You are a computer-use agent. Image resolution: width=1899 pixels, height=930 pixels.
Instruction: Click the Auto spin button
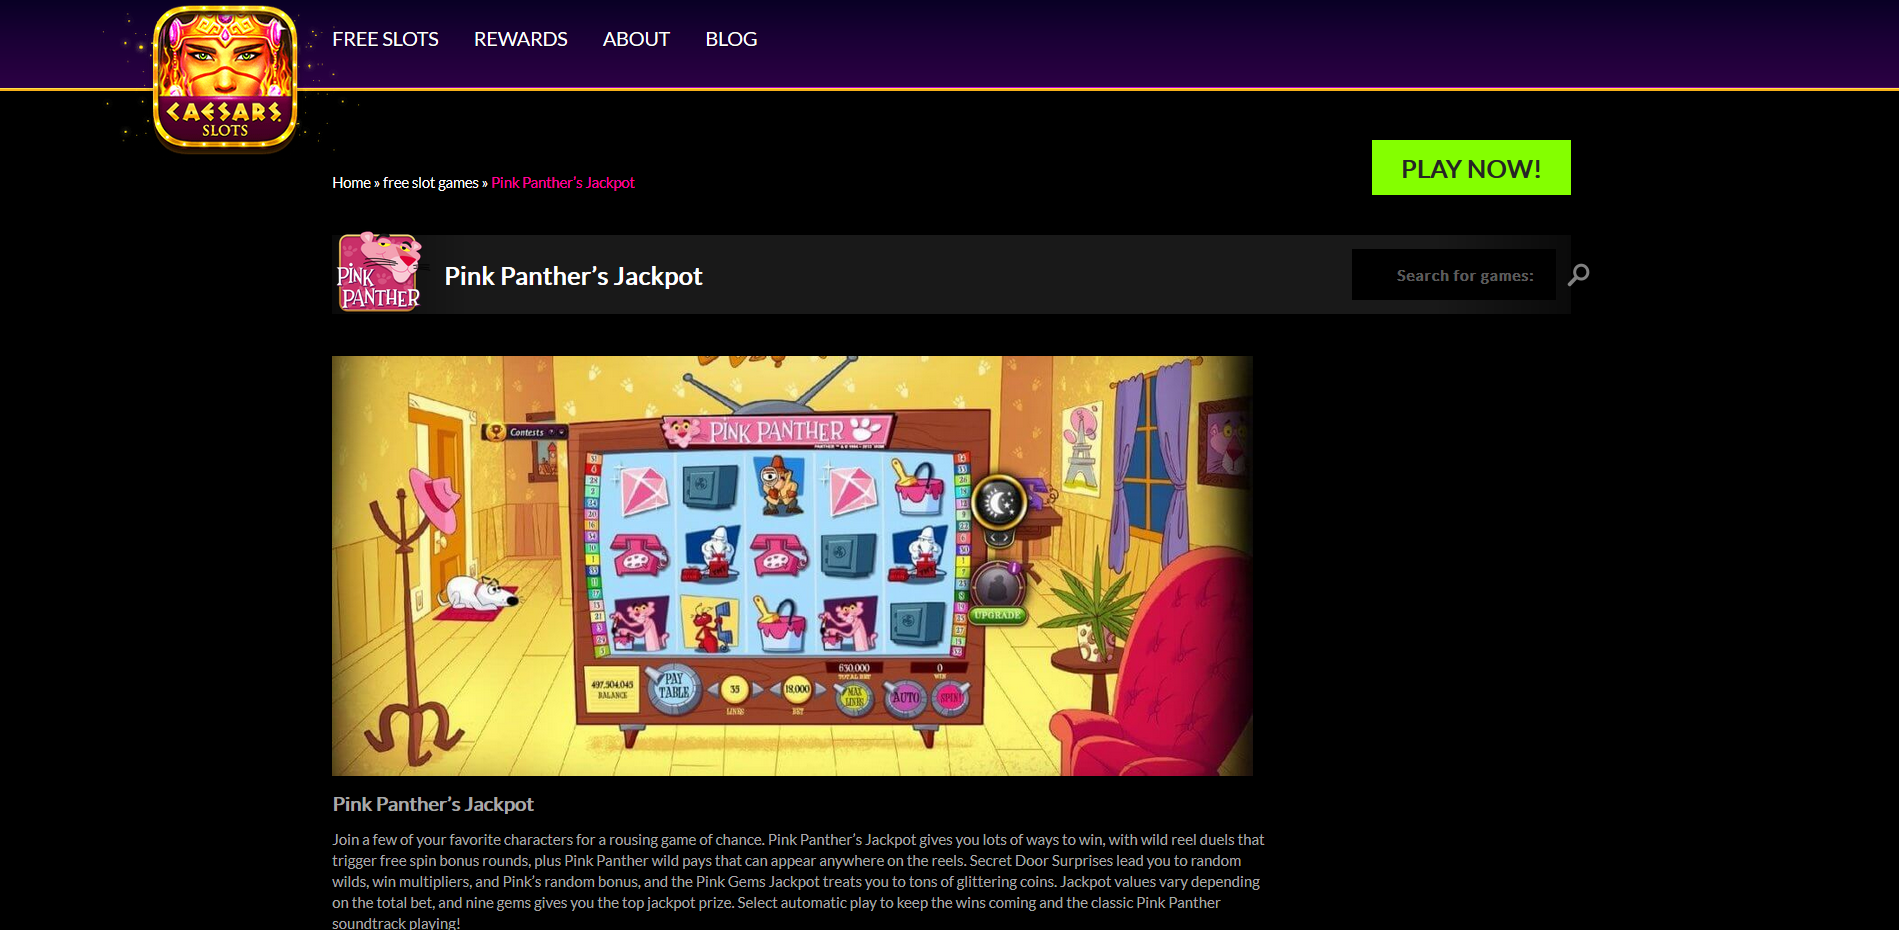(x=905, y=697)
